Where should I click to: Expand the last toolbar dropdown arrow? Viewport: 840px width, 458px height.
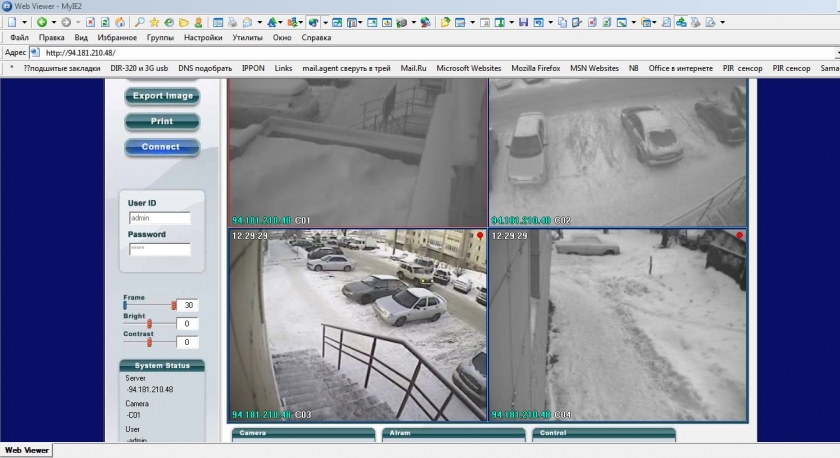723,22
